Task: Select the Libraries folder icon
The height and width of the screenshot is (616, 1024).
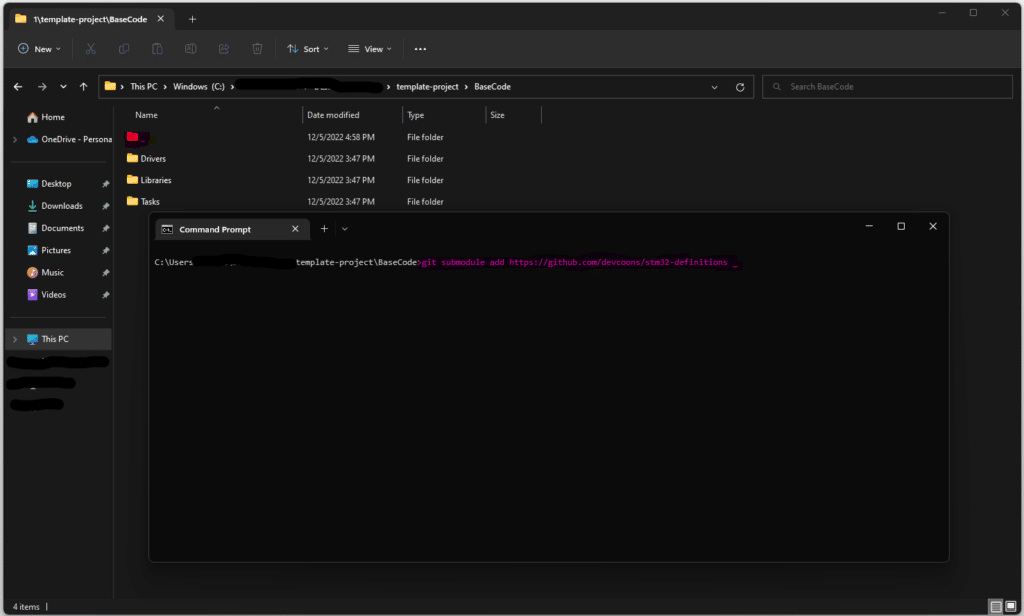Action: 133,180
